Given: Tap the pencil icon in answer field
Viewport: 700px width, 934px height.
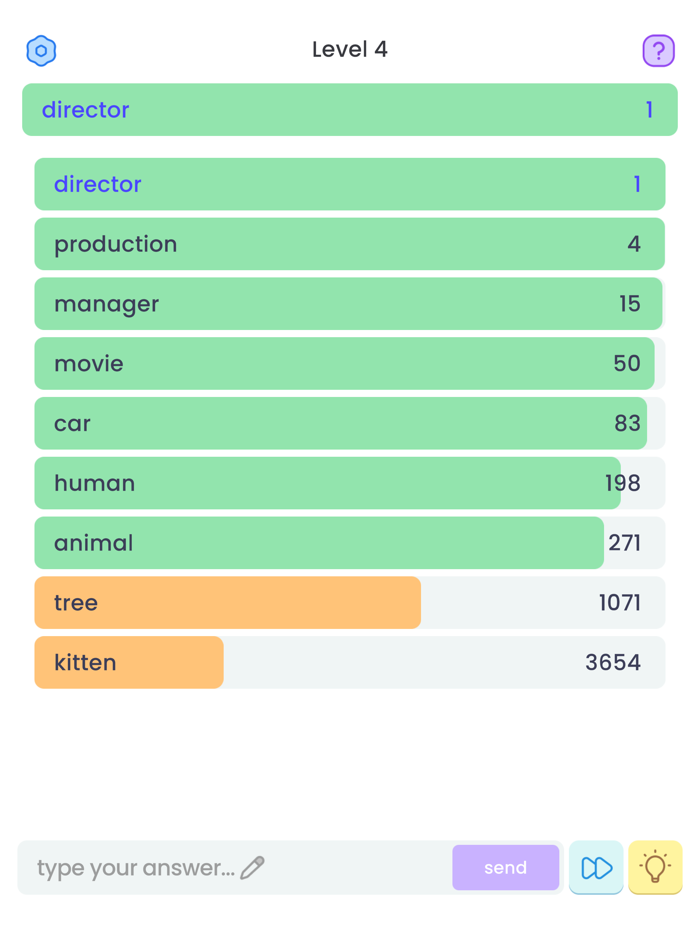Looking at the screenshot, I should coord(253,867).
